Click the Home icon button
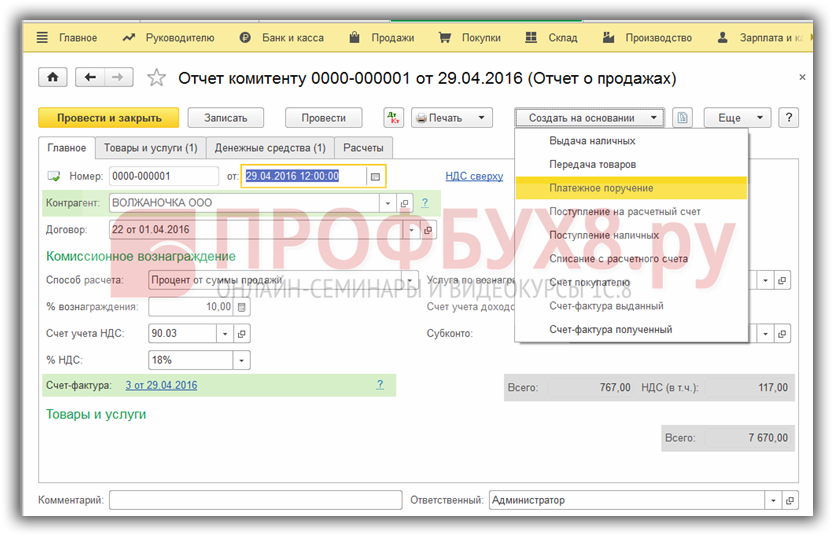Viewport: 833px width, 536px height. pos(53,78)
